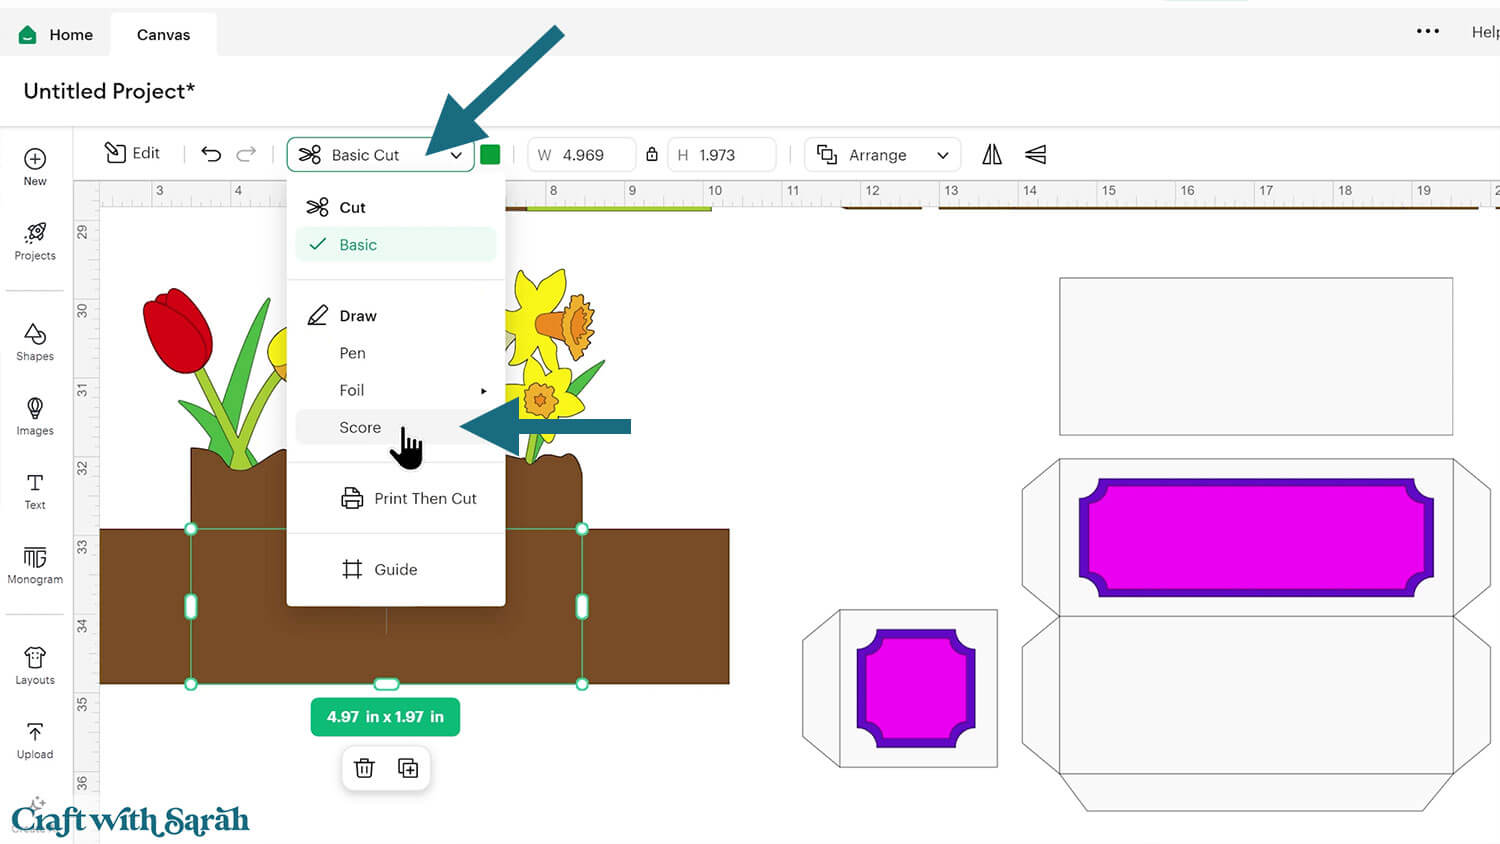Switch to the Canvas tab

[163, 34]
